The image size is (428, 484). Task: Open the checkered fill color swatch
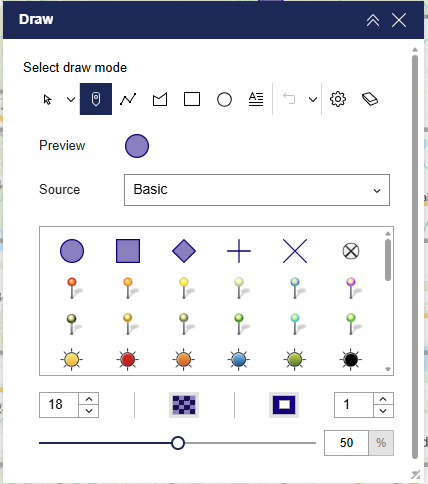[x=184, y=405]
